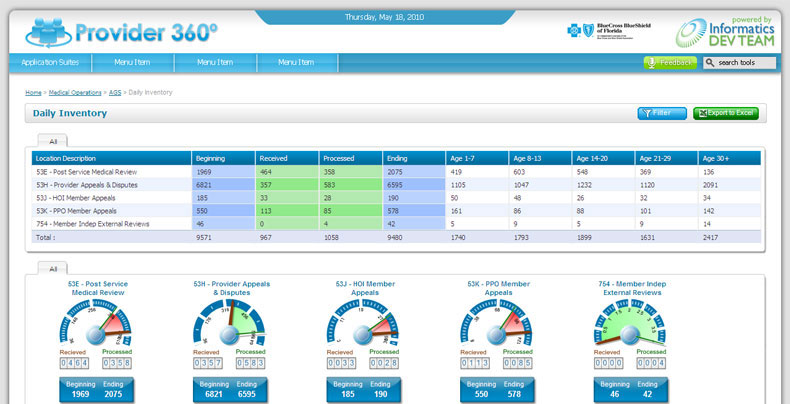Click the 754 Member Indep External Reviews gauge

tap(629, 323)
